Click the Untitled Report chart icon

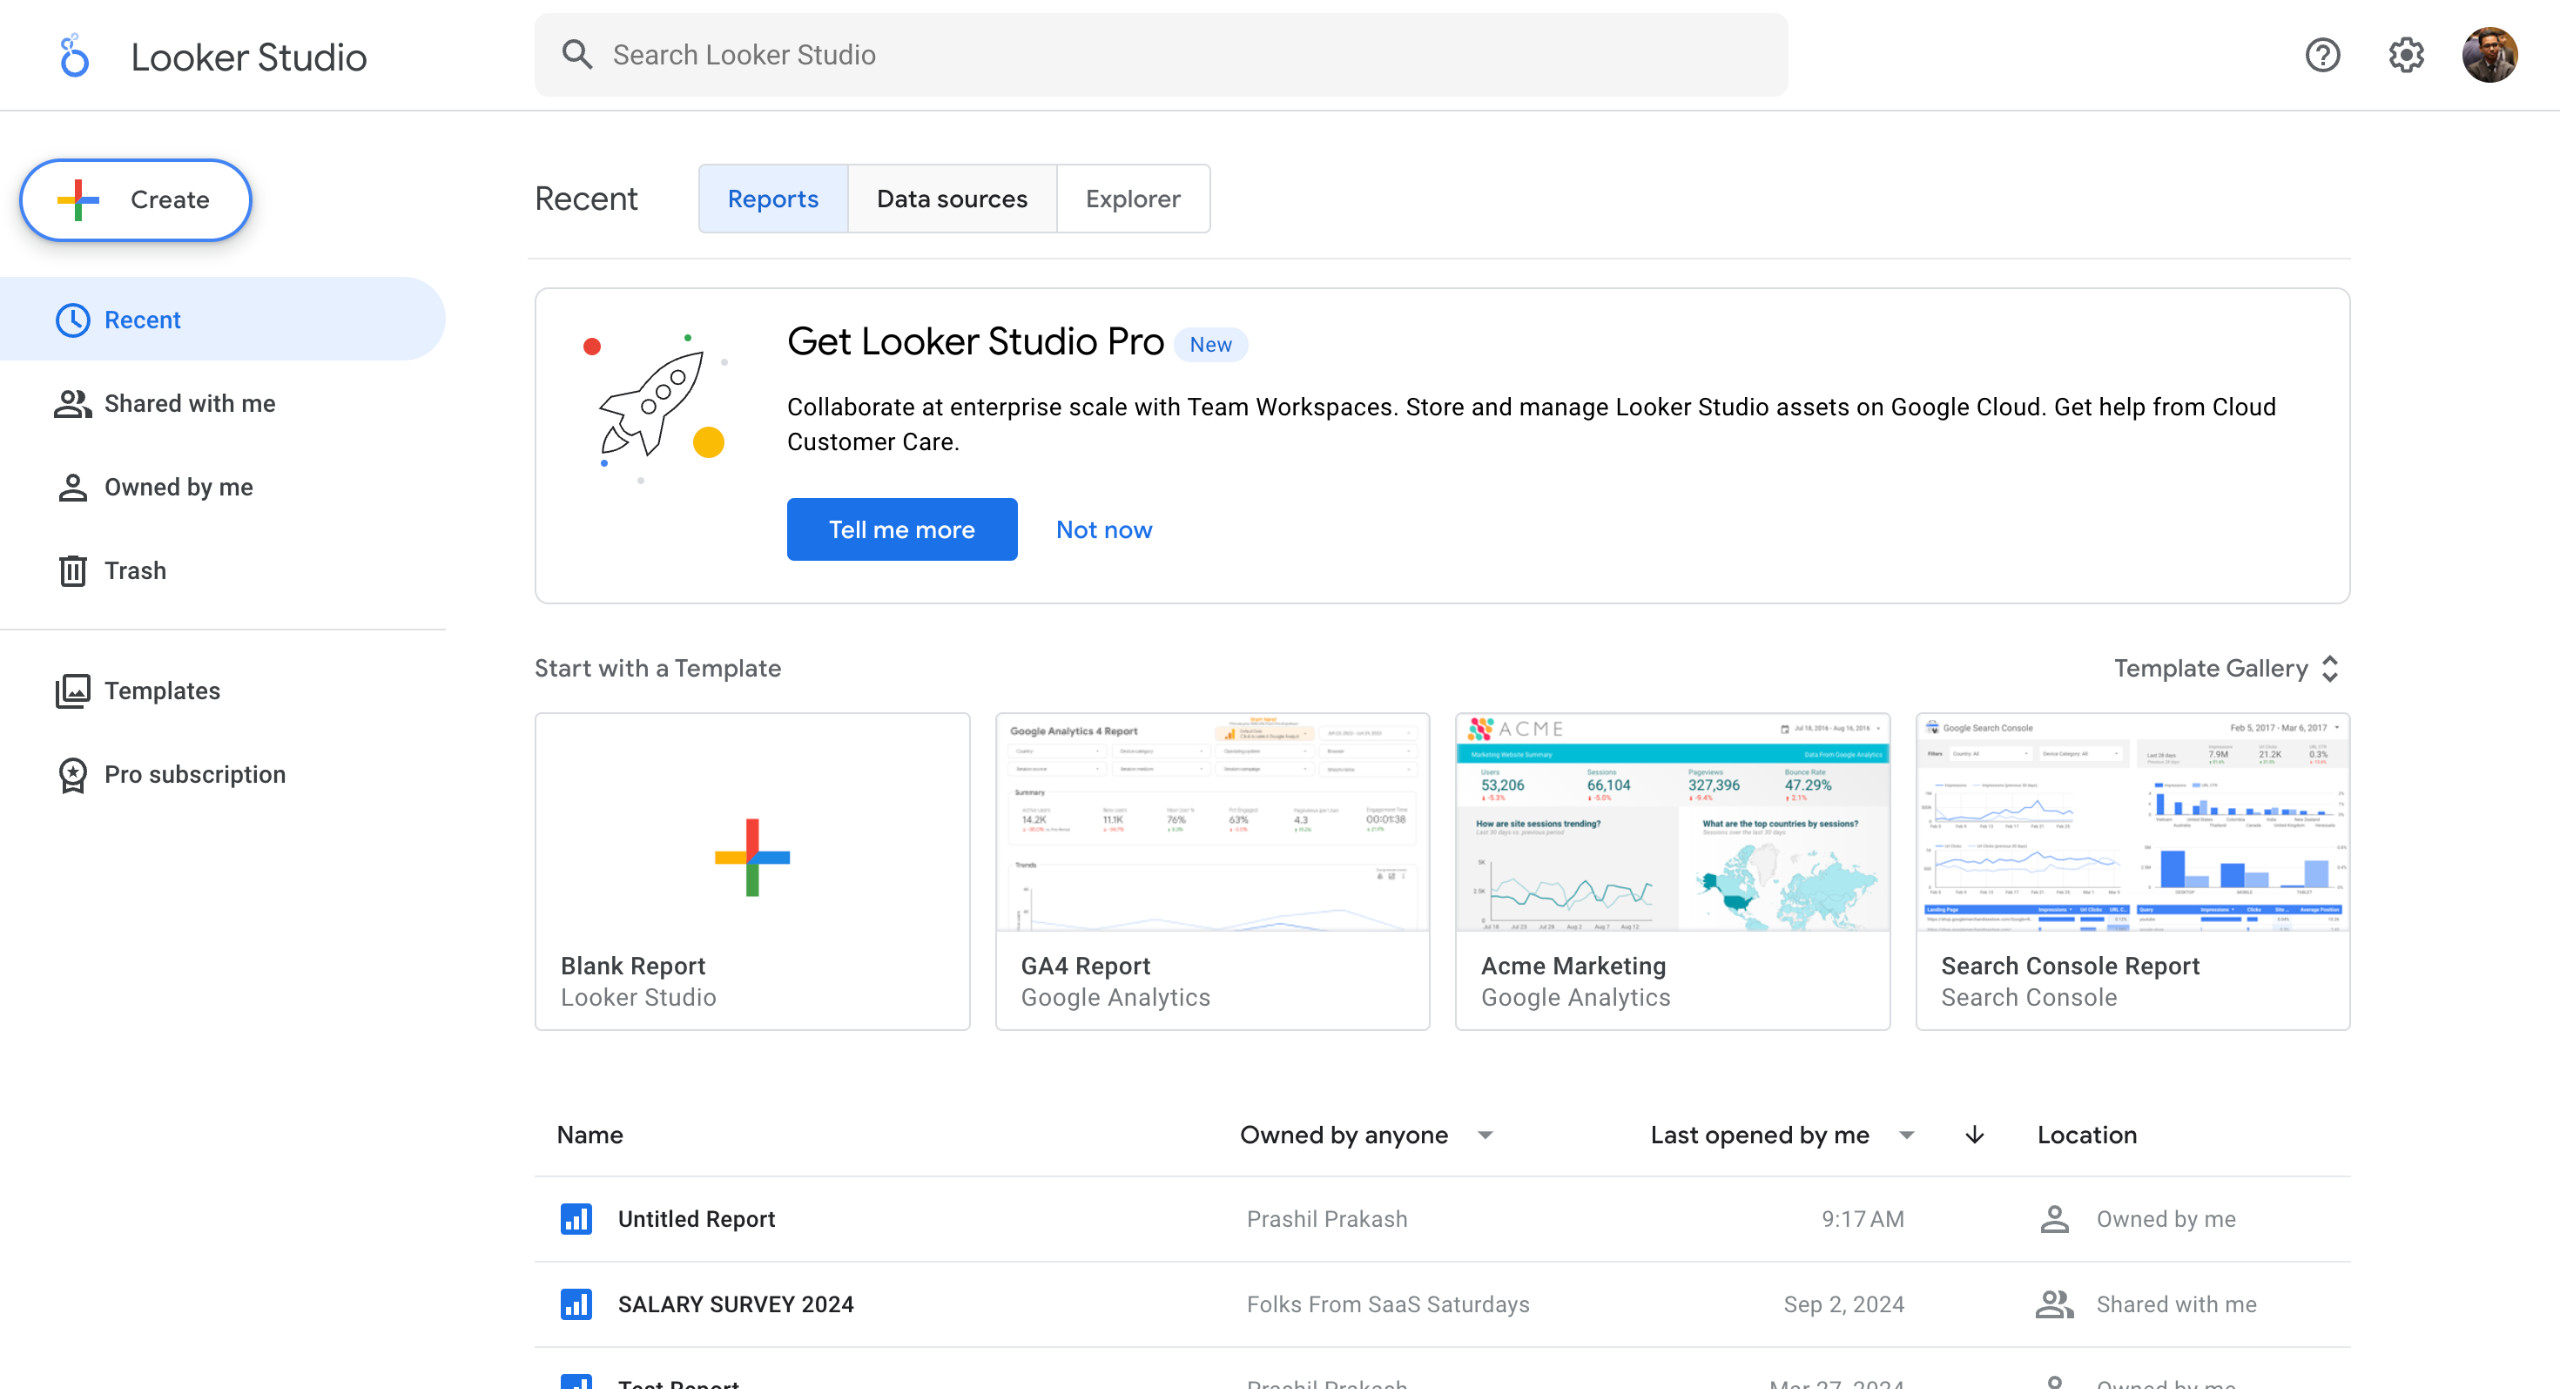576,1218
